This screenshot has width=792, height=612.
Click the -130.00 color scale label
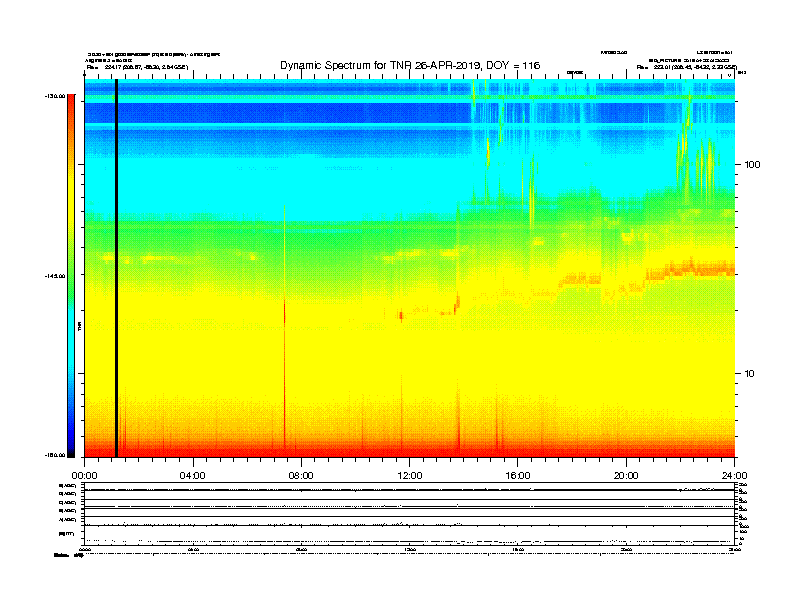click(x=55, y=96)
